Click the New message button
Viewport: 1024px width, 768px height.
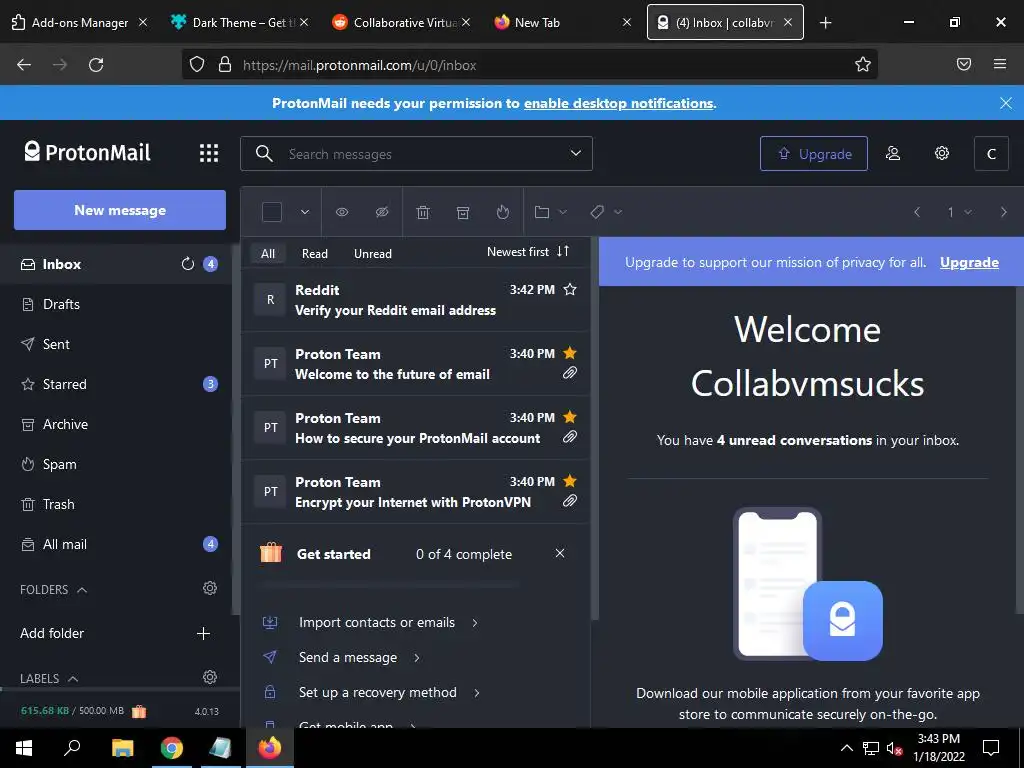[x=120, y=210]
